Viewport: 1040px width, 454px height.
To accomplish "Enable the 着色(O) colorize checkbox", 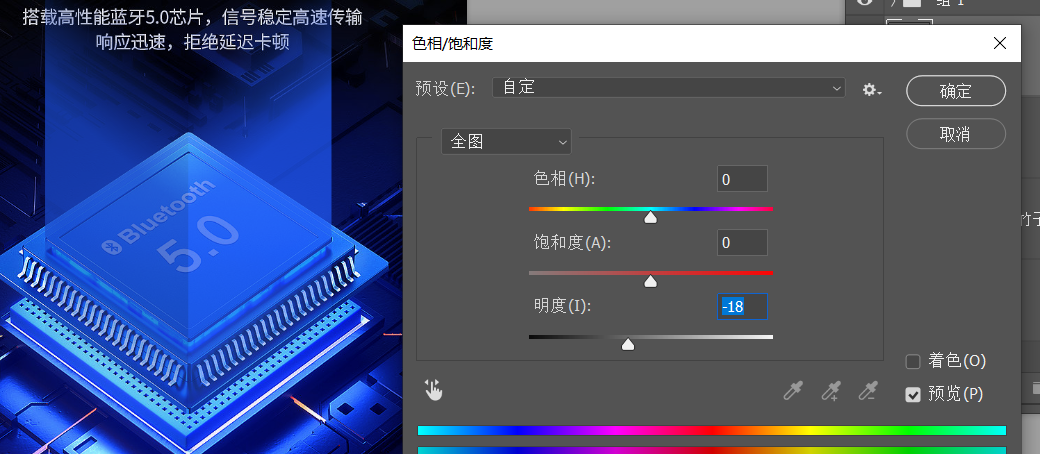I will pos(913,362).
